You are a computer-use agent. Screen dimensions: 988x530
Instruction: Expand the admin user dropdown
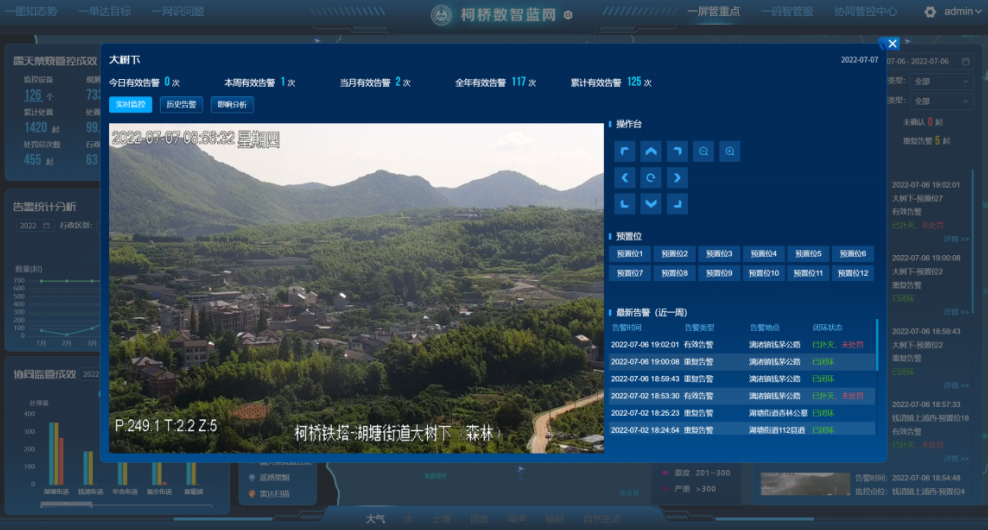click(963, 12)
